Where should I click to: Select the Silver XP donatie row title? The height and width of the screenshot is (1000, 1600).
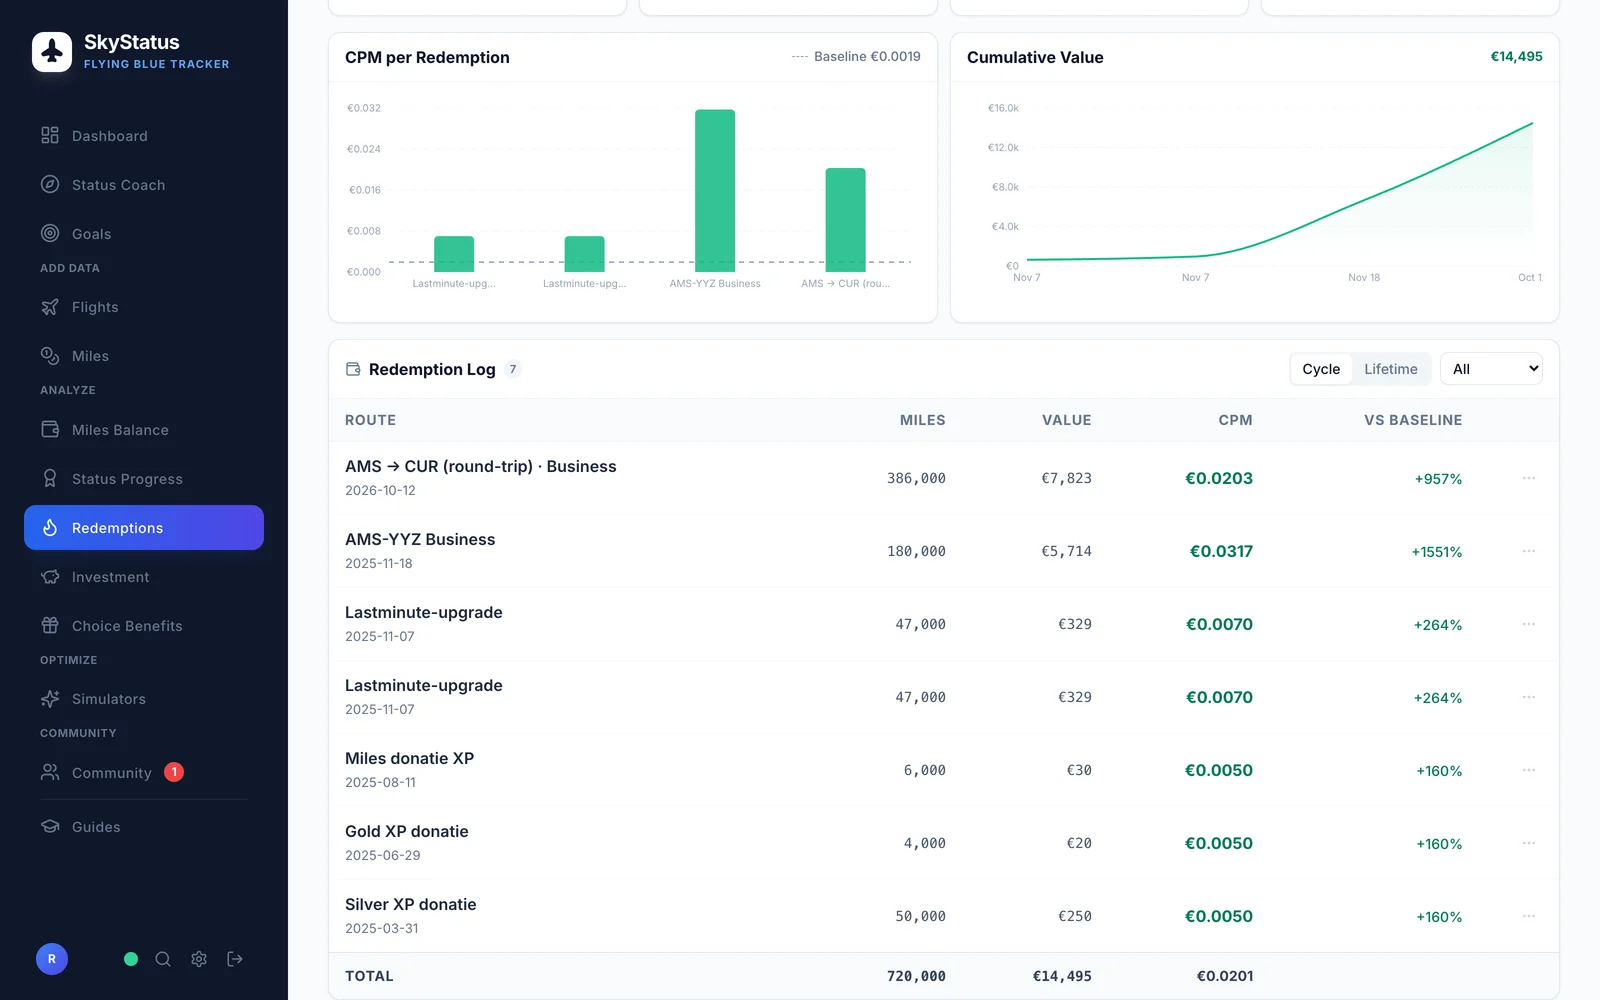click(411, 904)
